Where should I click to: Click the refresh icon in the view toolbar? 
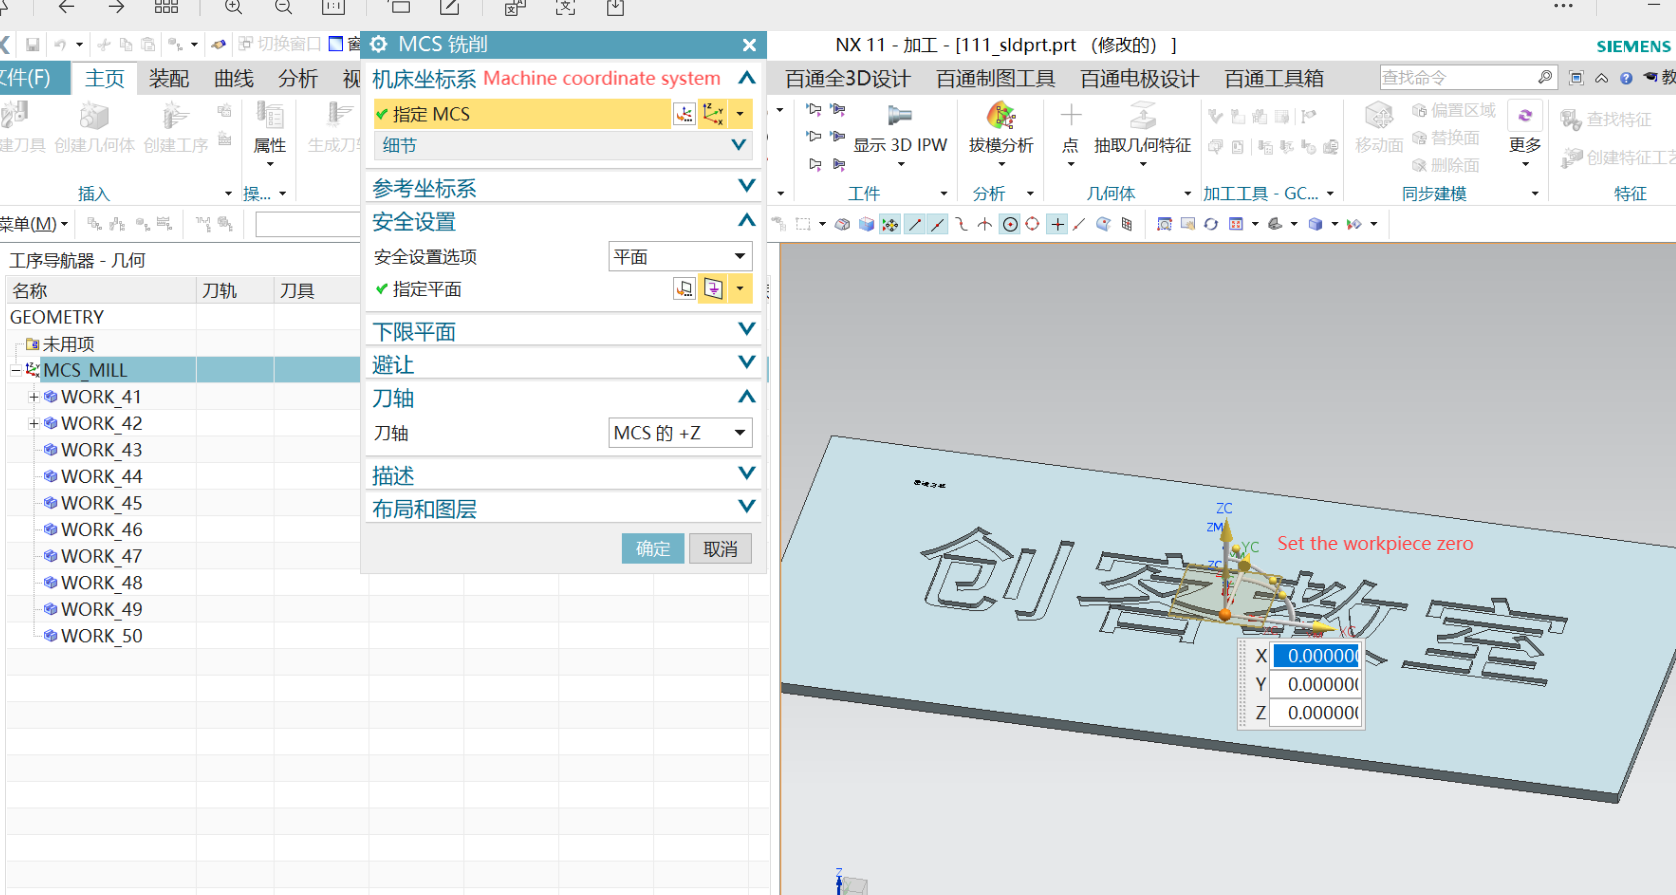1211,224
